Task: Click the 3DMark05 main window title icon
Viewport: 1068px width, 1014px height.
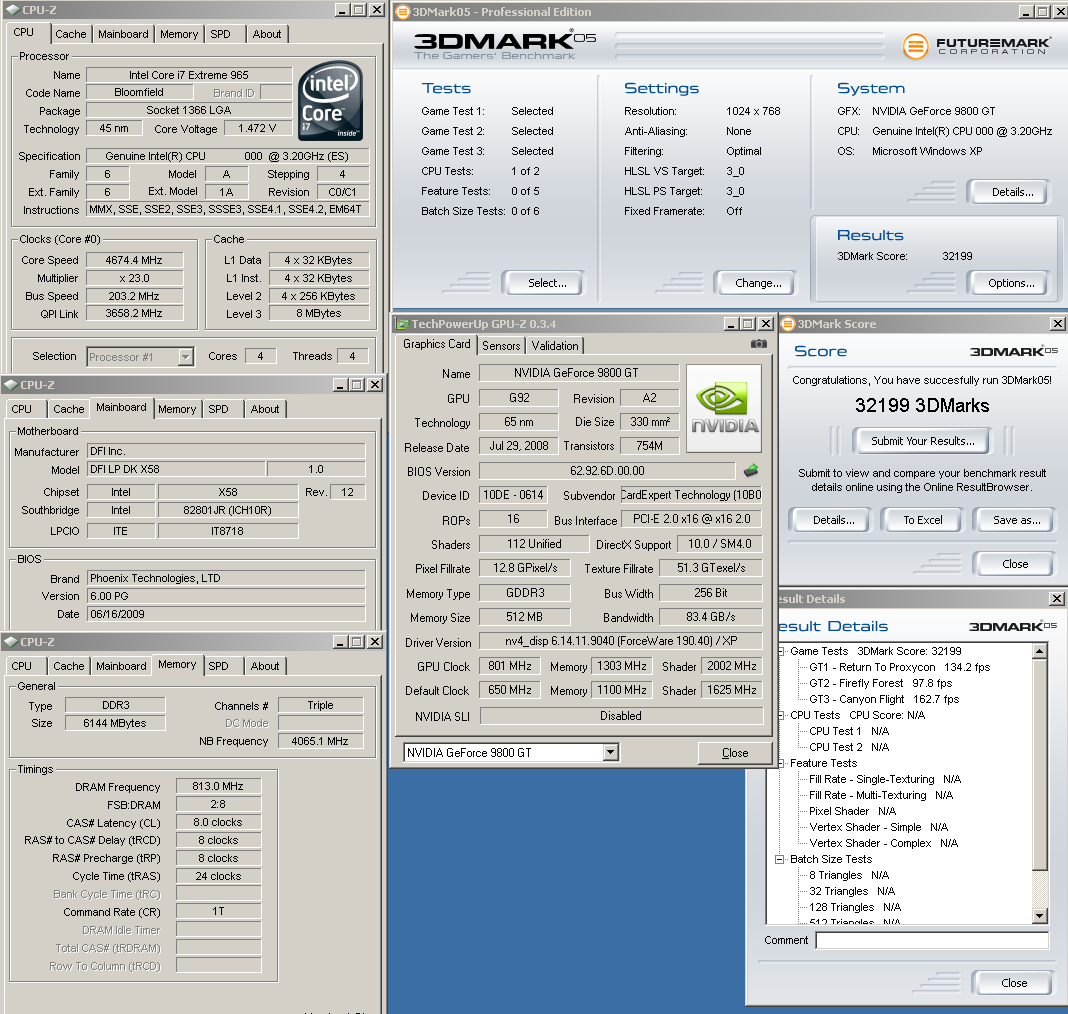Action: (403, 12)
